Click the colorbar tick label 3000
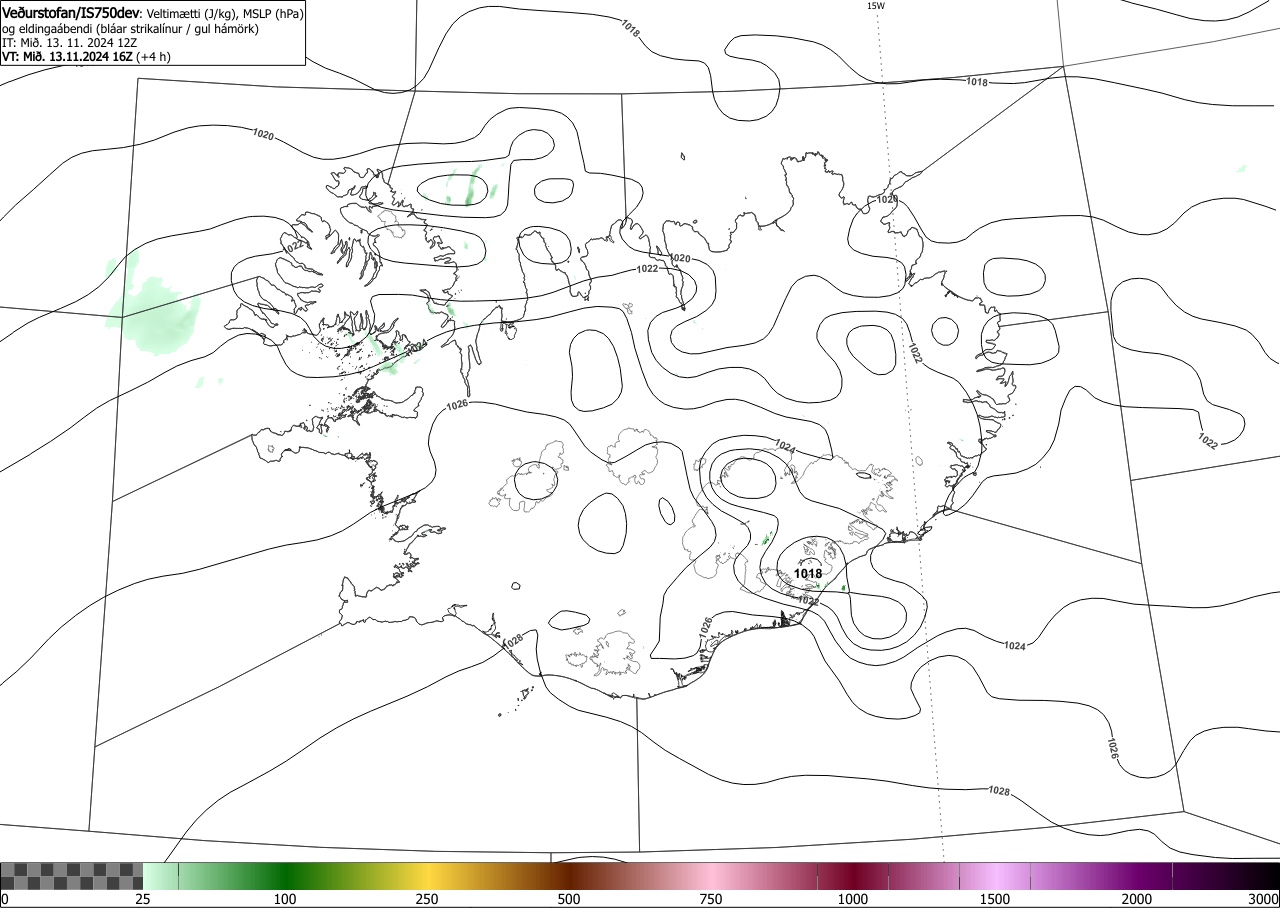The width and height of the screenshot is (1280, 908). click(x=1264, y=899)
